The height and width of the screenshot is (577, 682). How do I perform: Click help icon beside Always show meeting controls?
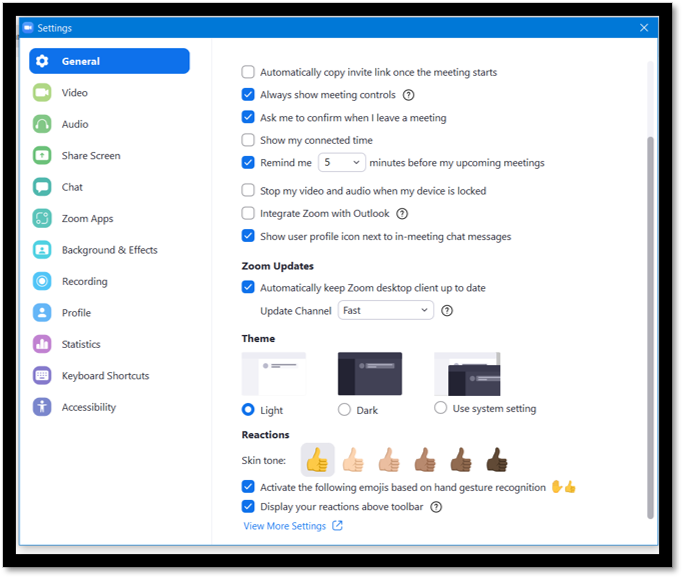(x=408, y=95)
